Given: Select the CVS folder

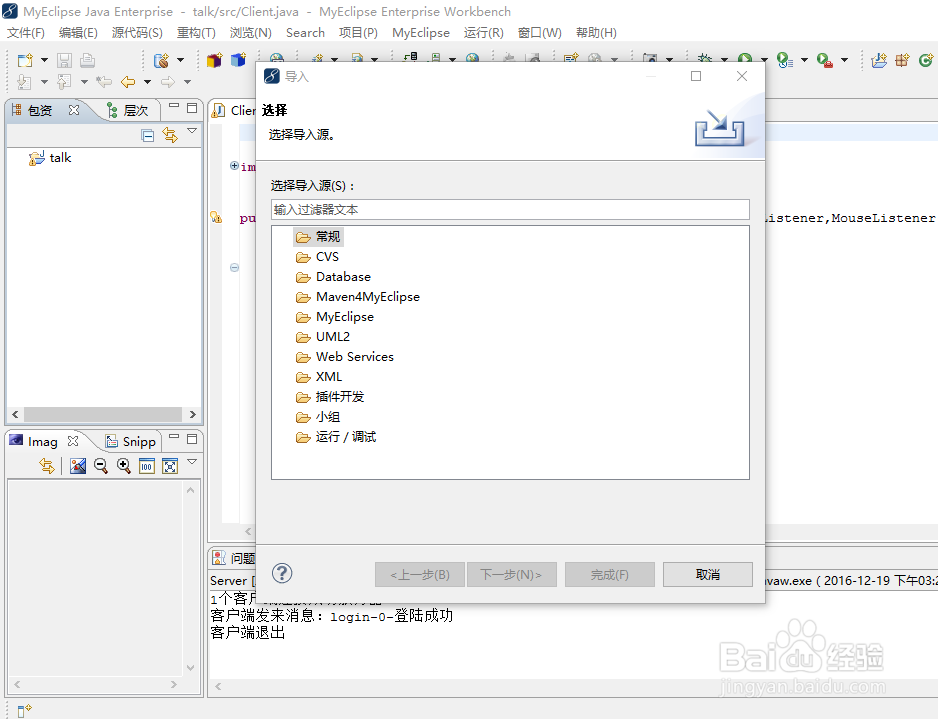Looking at the screenshot, I should pos(317,257).
